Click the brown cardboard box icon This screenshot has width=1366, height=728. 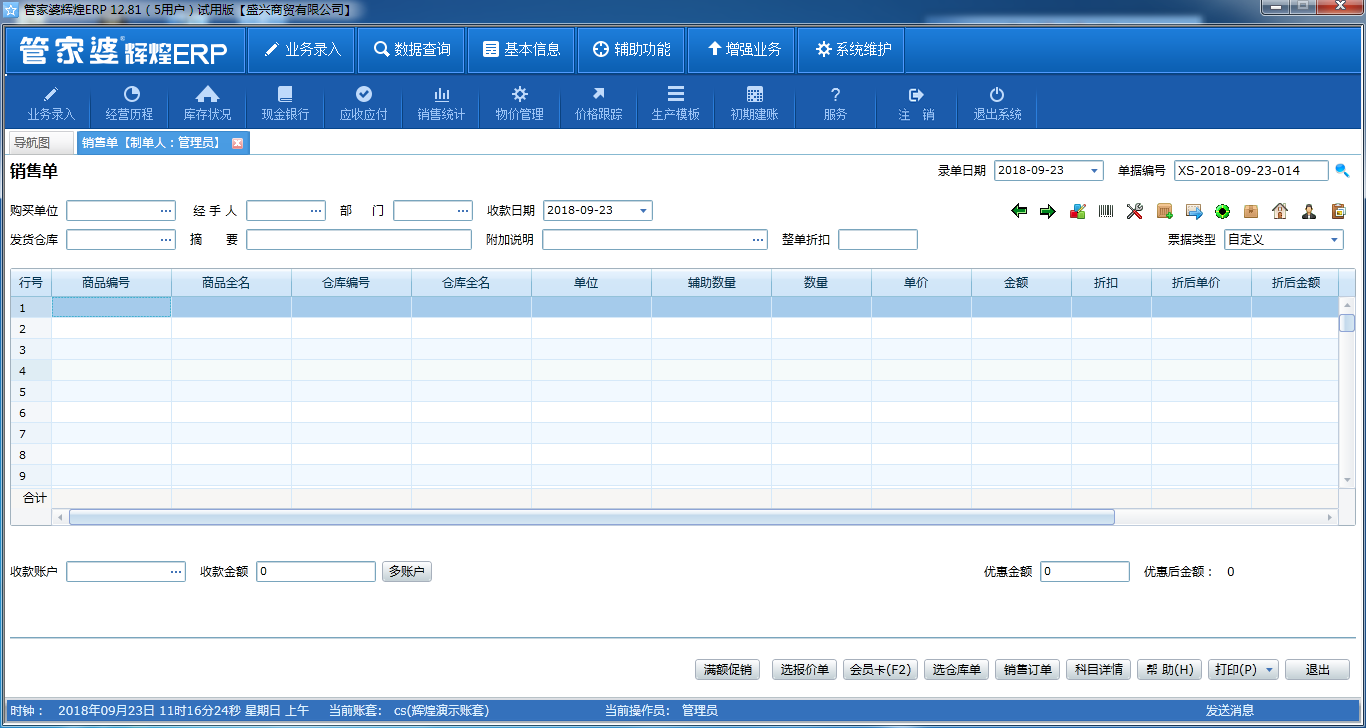1251,211
